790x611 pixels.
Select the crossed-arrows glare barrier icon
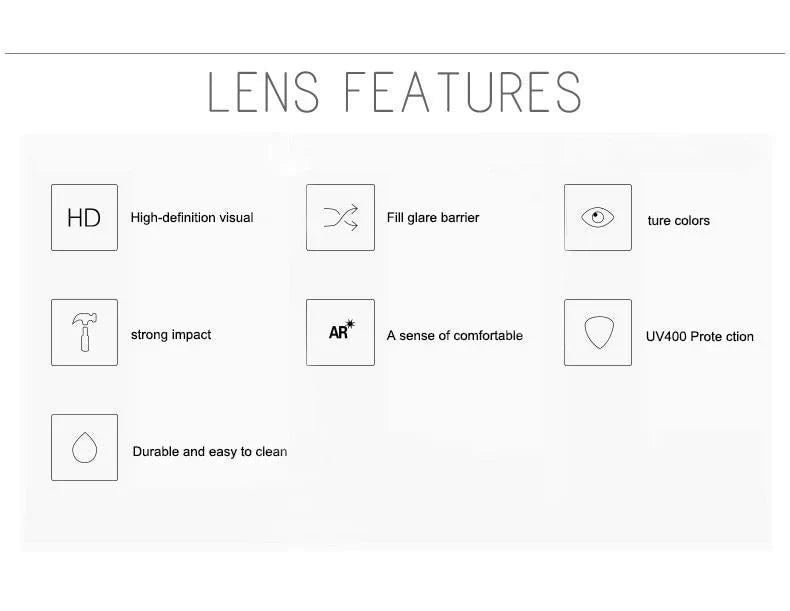(x=340, y=218)
